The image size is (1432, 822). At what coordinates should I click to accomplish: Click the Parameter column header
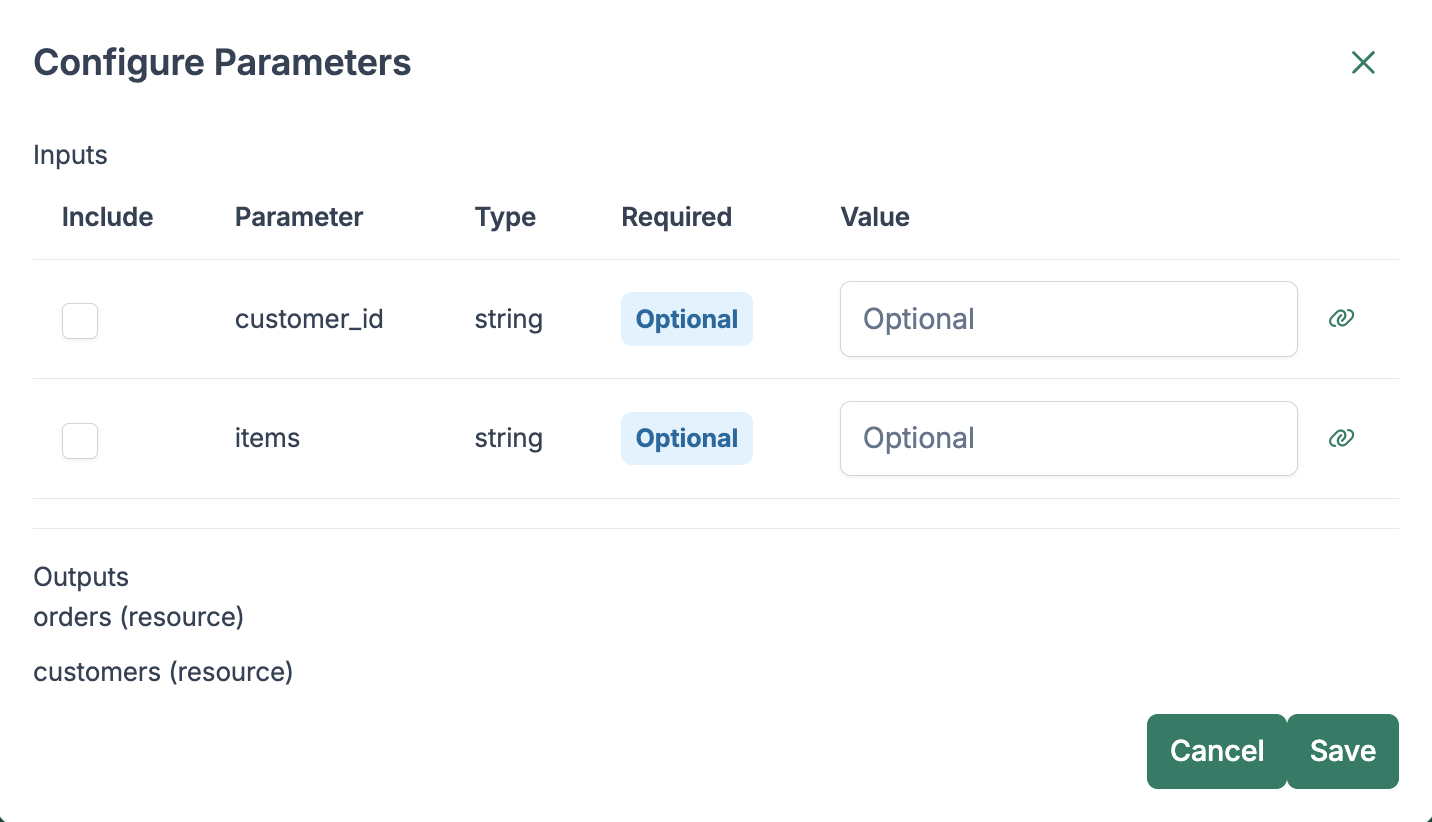pos(299,217)
